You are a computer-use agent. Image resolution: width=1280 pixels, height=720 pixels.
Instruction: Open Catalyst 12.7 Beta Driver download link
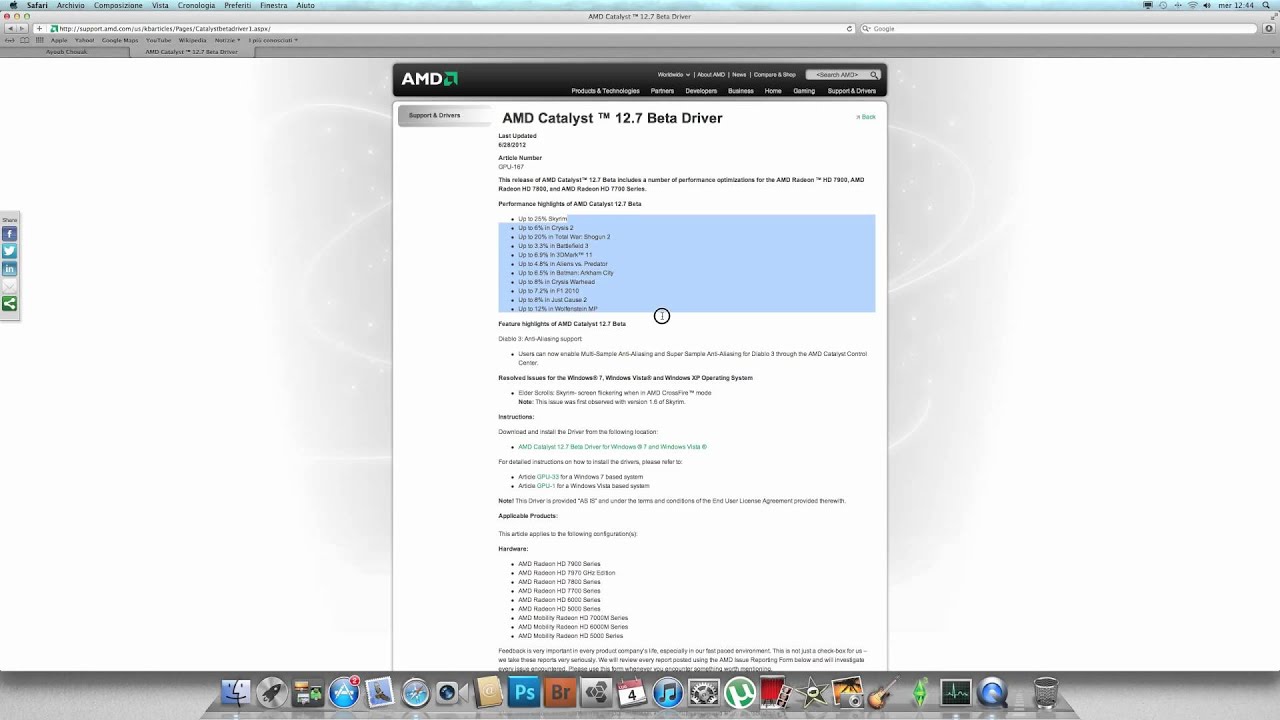click(612, 447)
